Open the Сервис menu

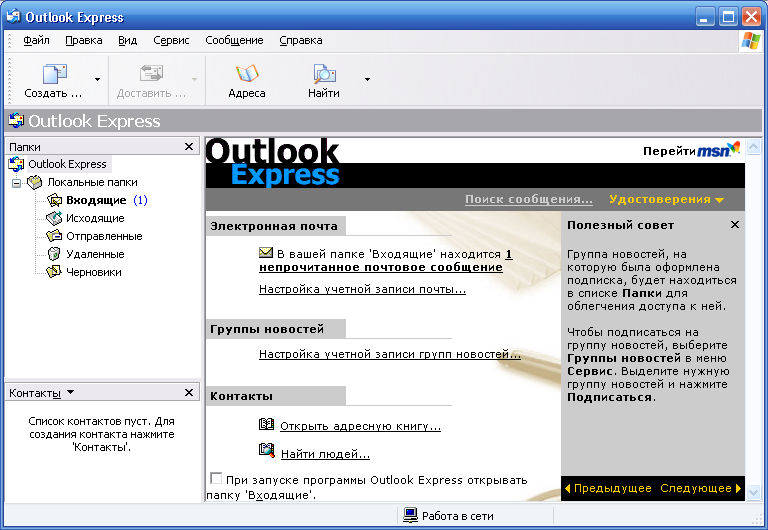coord(171,41)
